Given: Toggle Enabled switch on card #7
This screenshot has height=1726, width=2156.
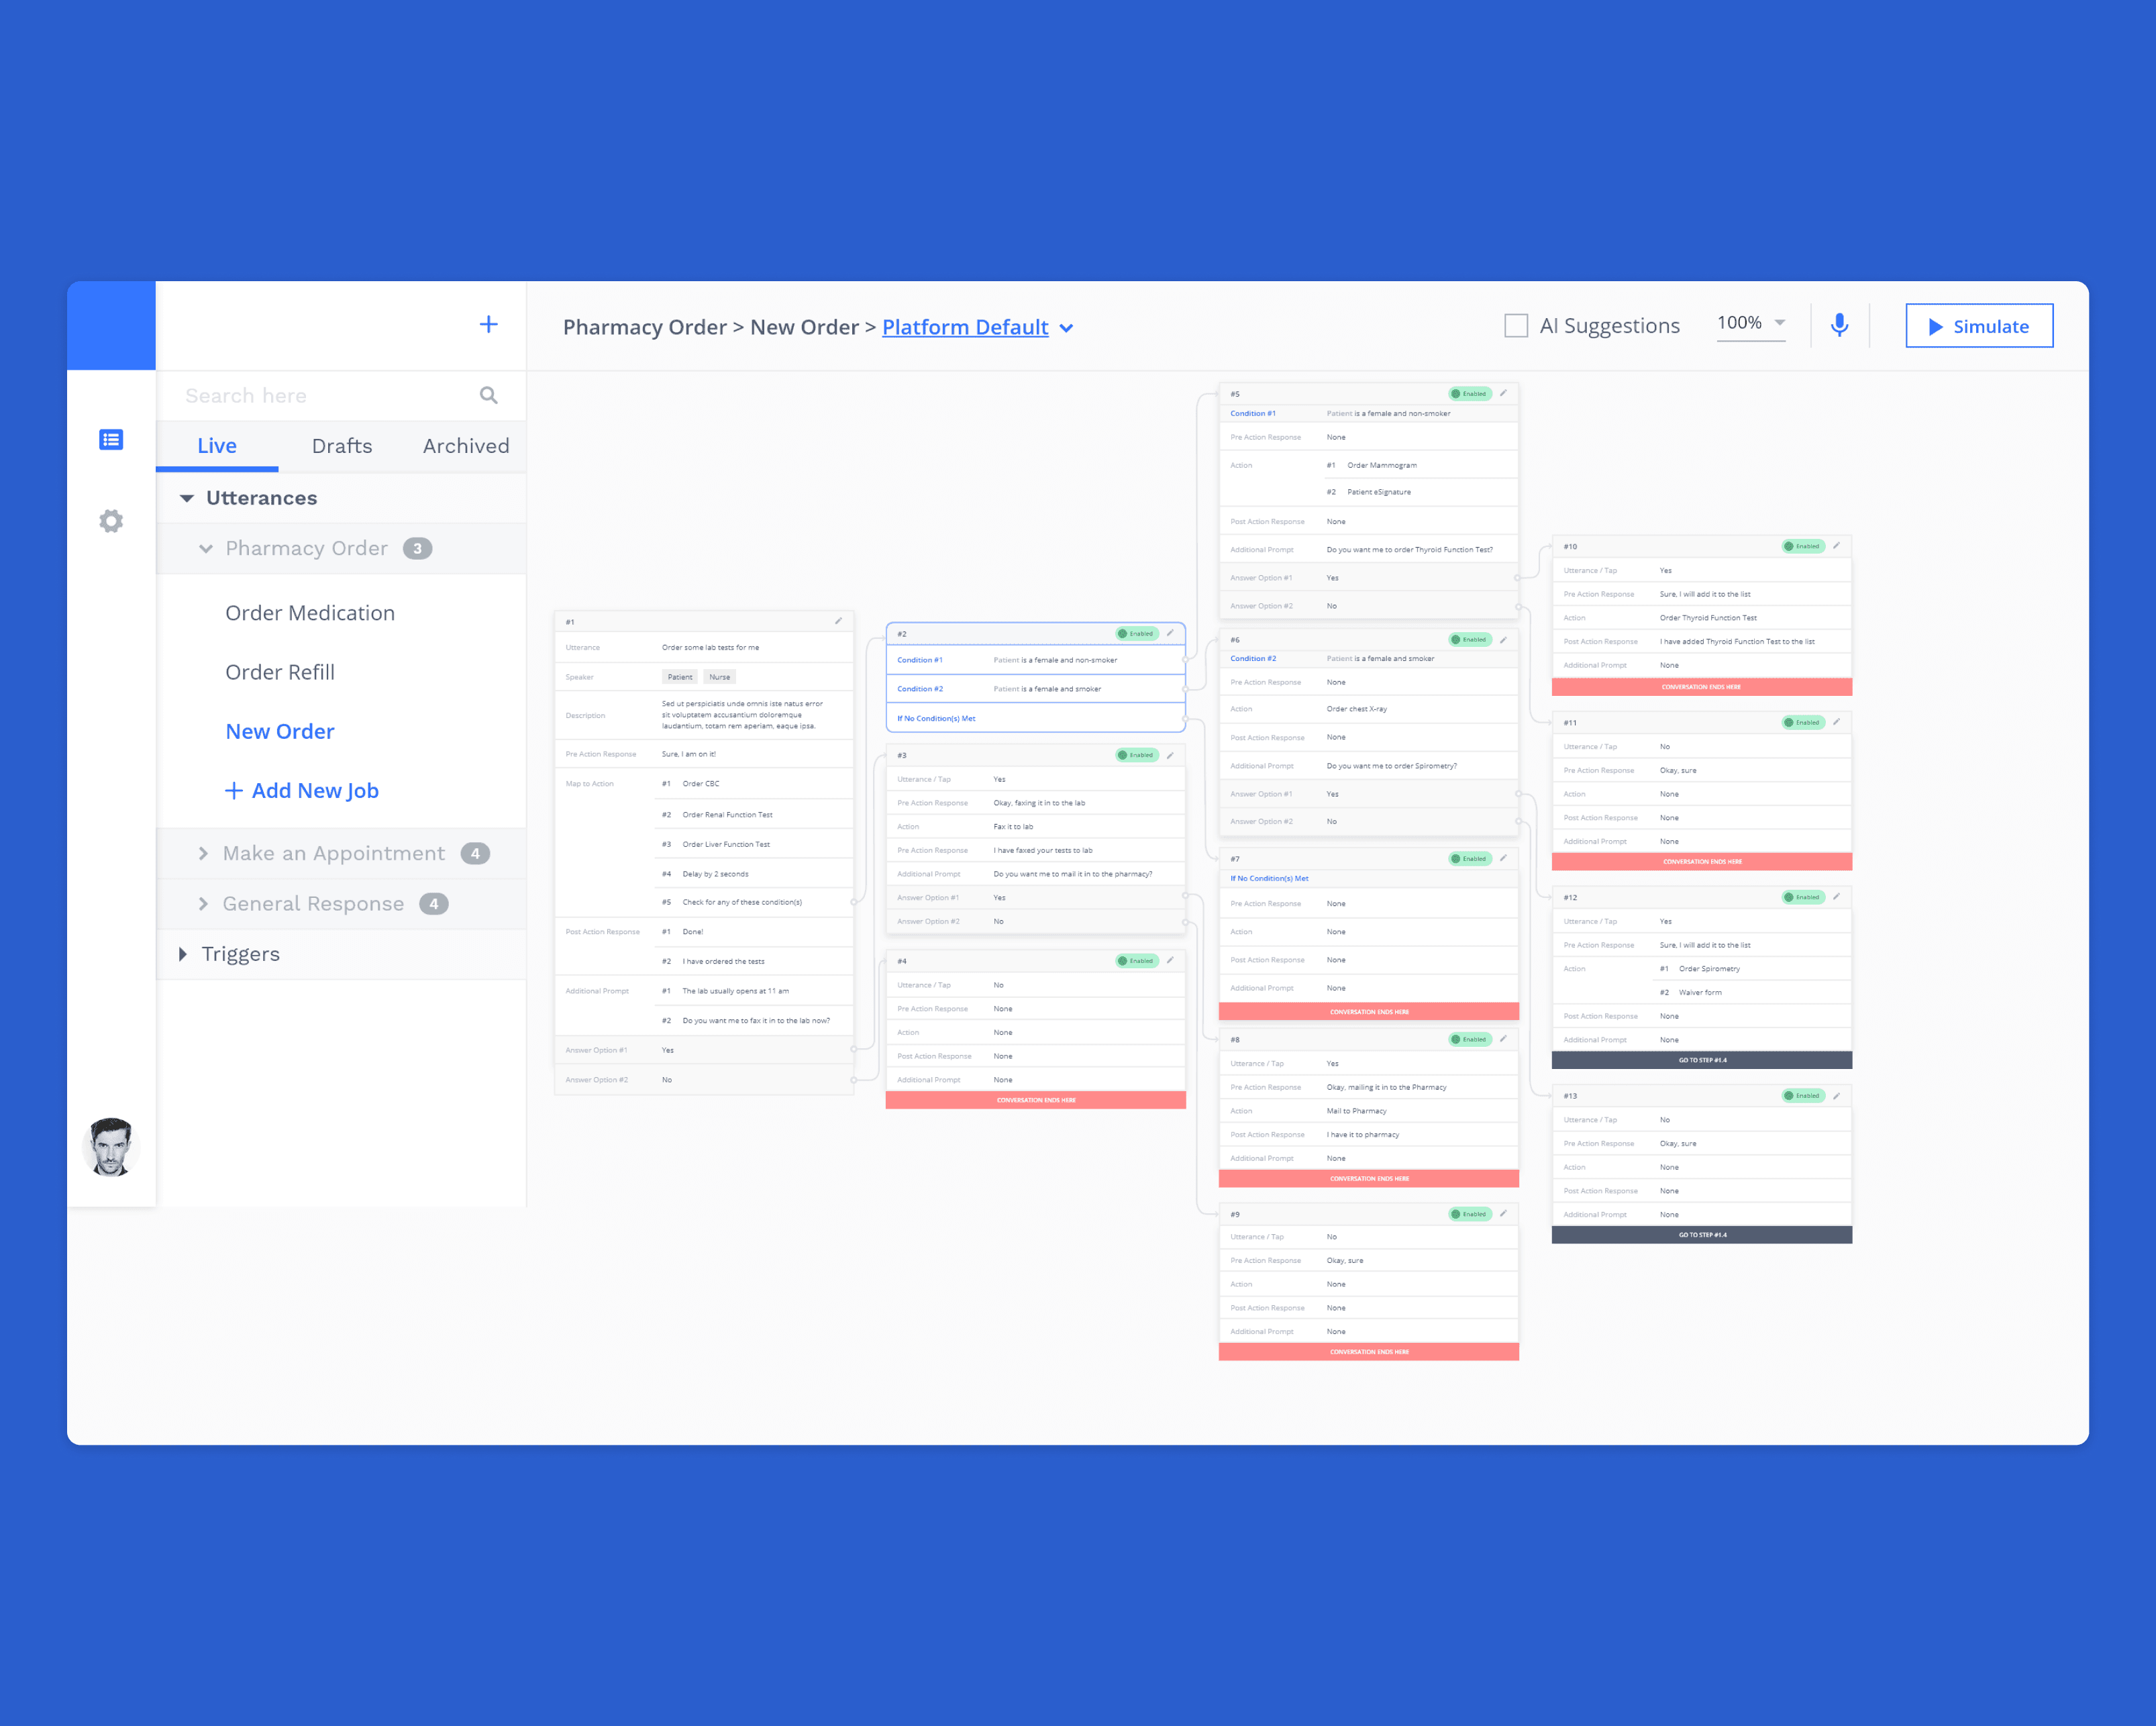Looking at the screenshot, I should [x=1470, y=858].
